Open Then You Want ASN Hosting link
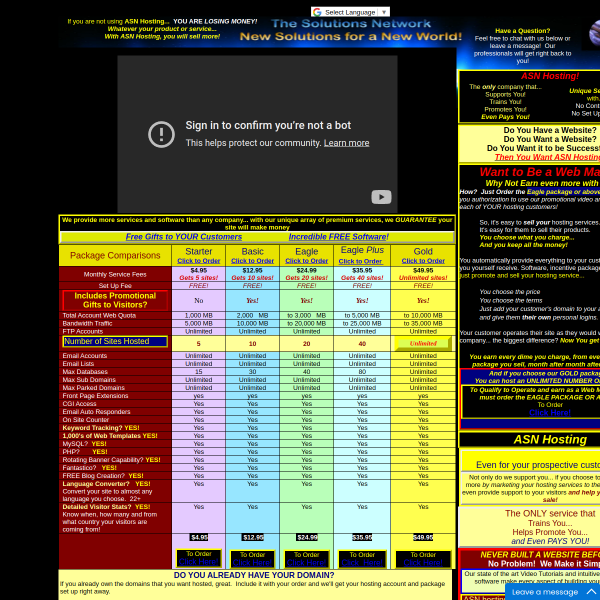Viewport: 600px width, 600px height. 547,157
